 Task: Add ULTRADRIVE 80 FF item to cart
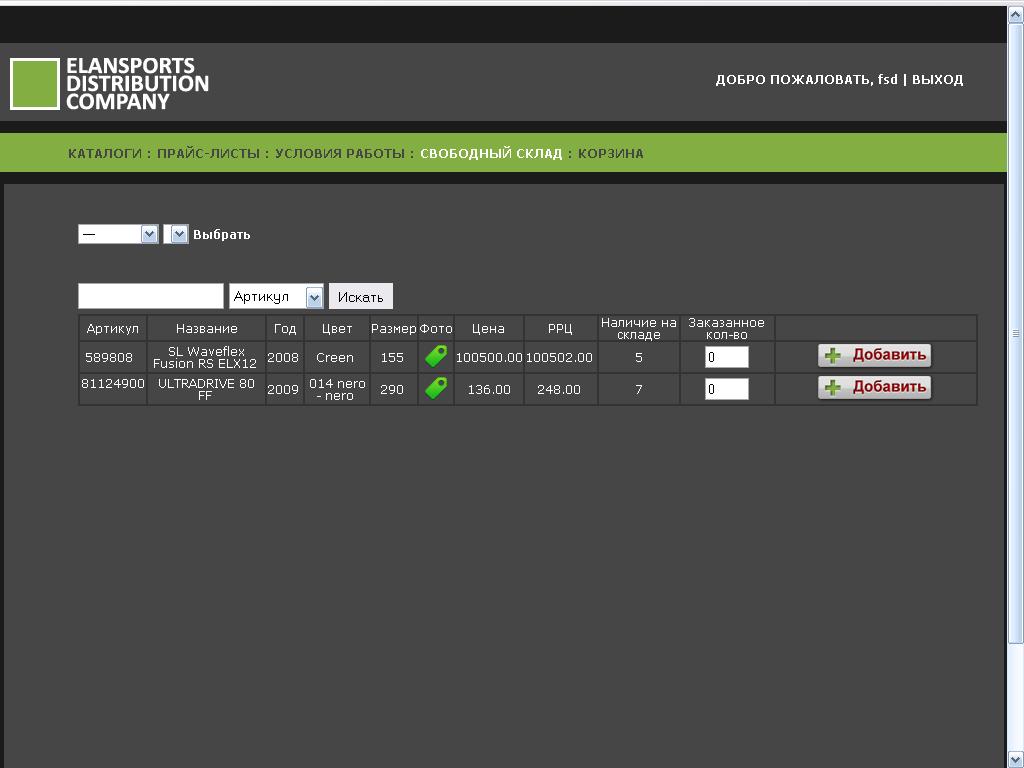[x=874, y=387]
